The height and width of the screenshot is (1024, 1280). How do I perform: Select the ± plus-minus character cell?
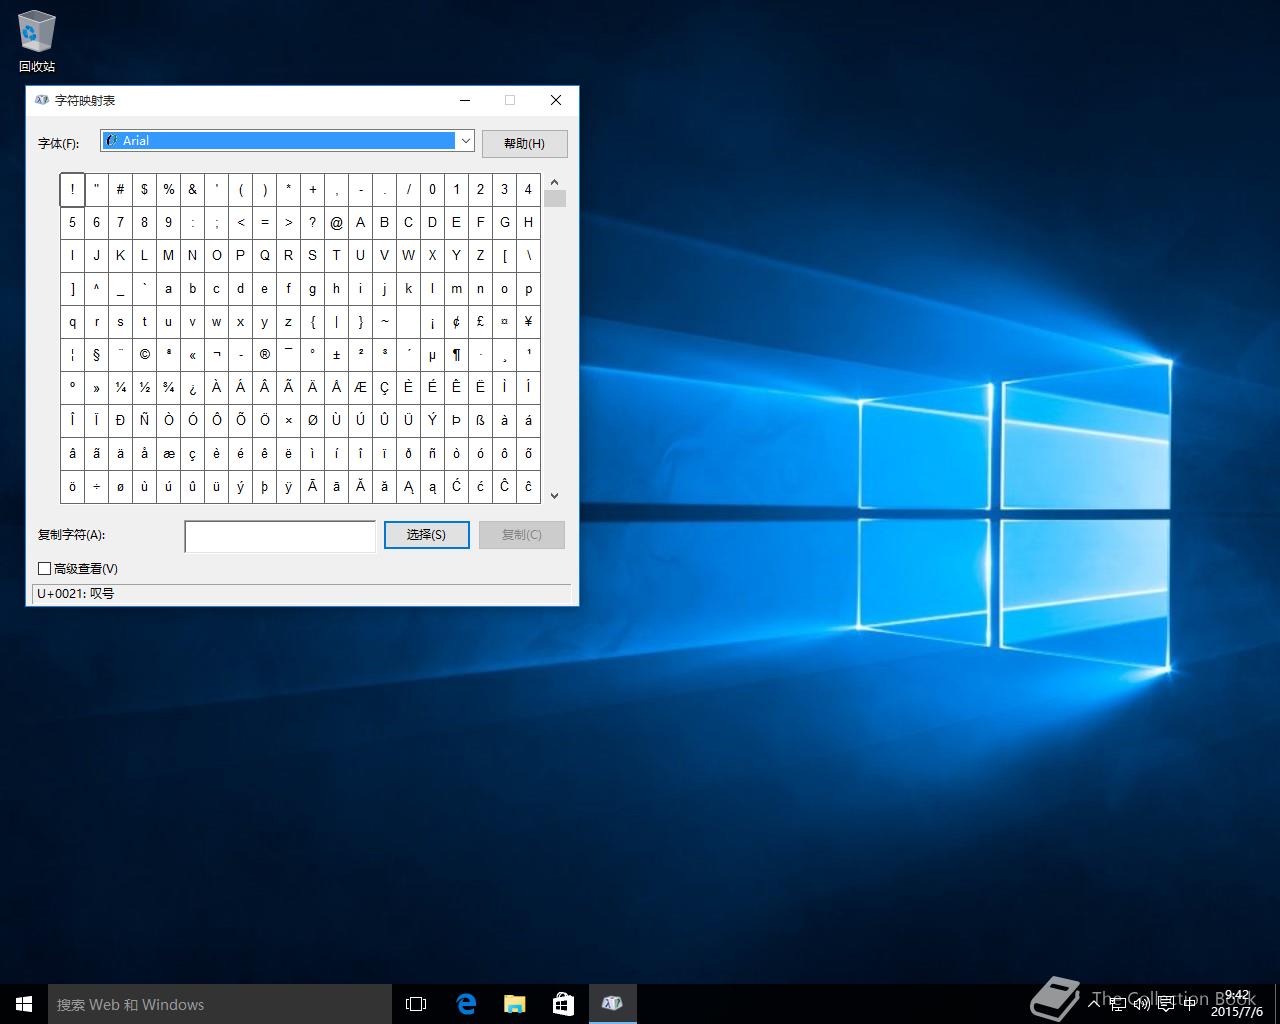coord(336,354)
